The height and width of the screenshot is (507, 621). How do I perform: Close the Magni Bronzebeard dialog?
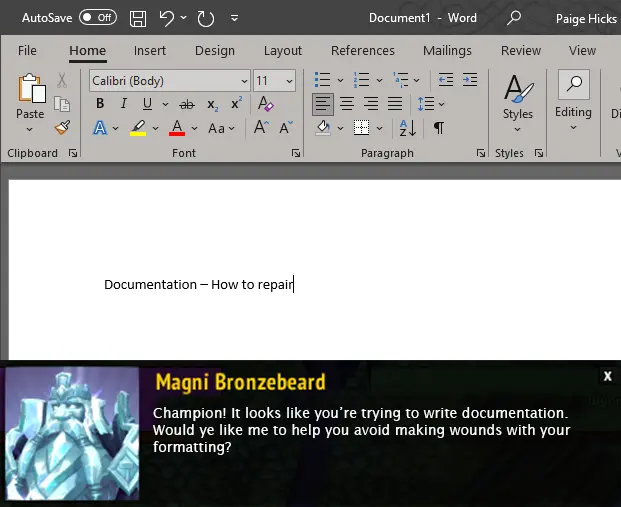click(608, 376)
